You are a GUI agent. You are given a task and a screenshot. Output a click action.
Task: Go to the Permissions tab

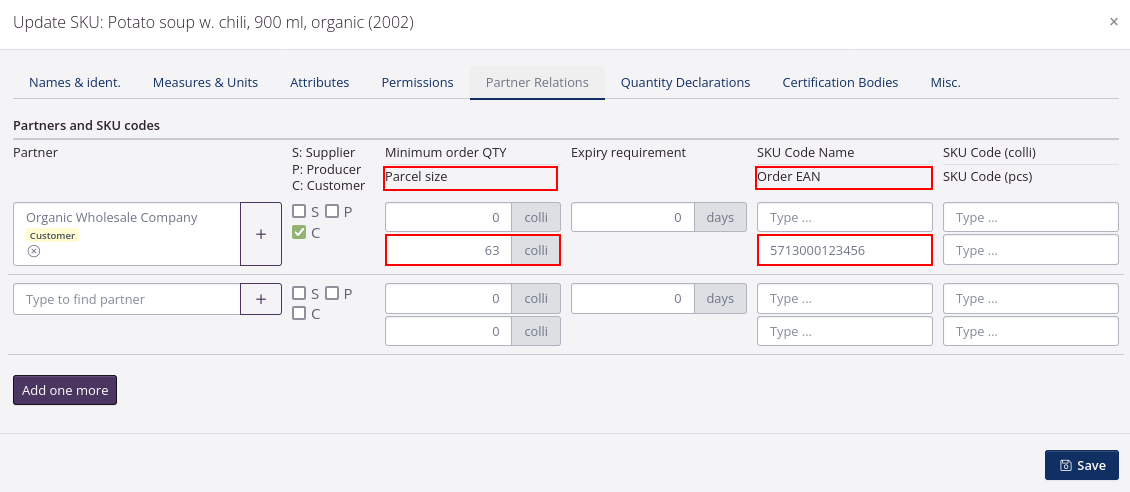417,82
